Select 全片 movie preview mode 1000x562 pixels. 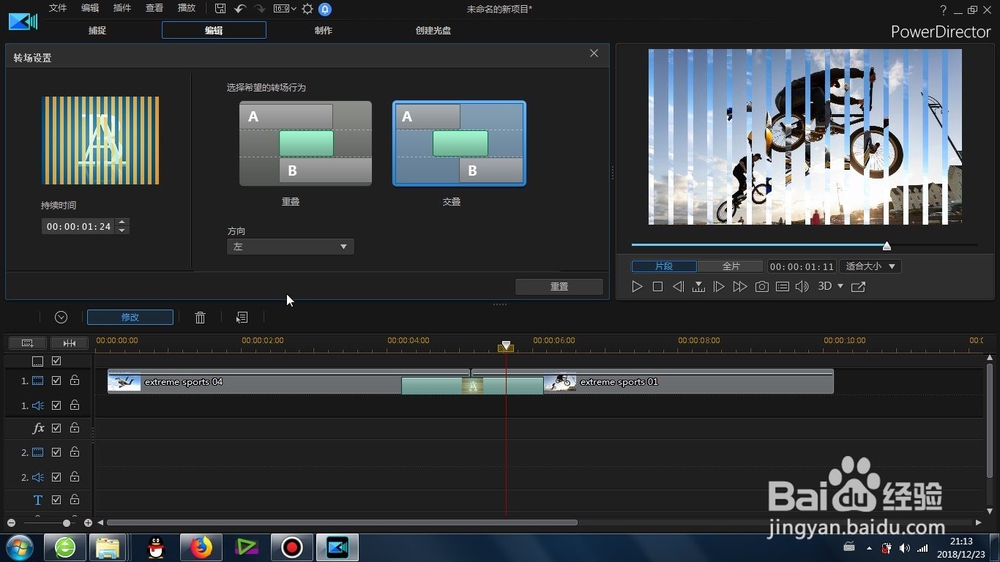[731, 266]
